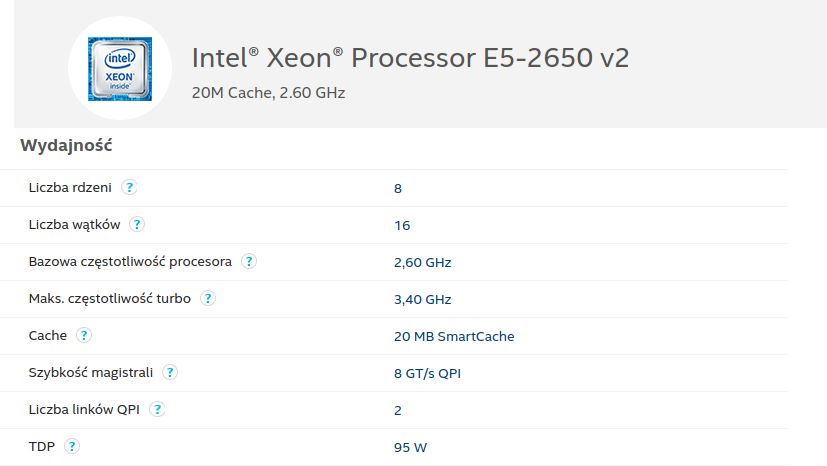Open tooltip for Maks. częstotliwość turbo
The image size is (827, 466).
[208, 298]
